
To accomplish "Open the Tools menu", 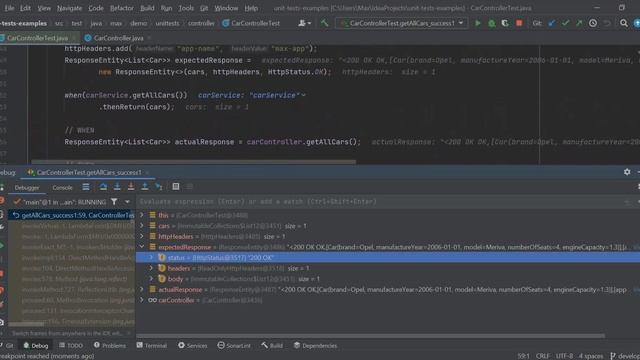I will 186,8.
